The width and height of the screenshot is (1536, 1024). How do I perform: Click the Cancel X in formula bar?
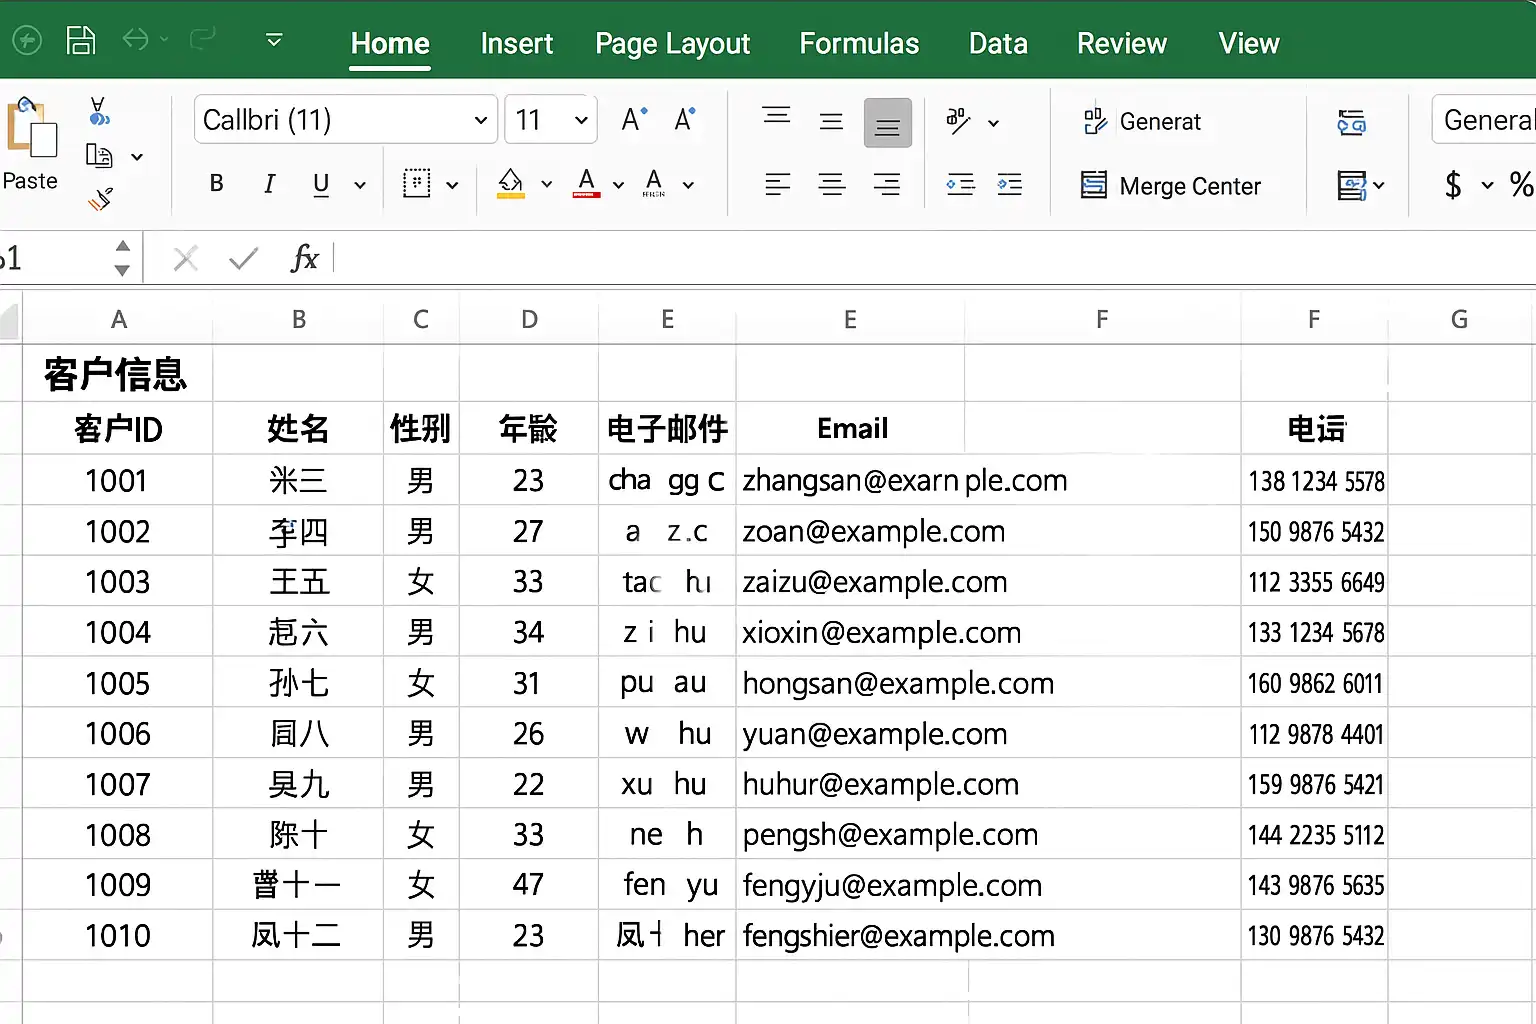(185, 259)
